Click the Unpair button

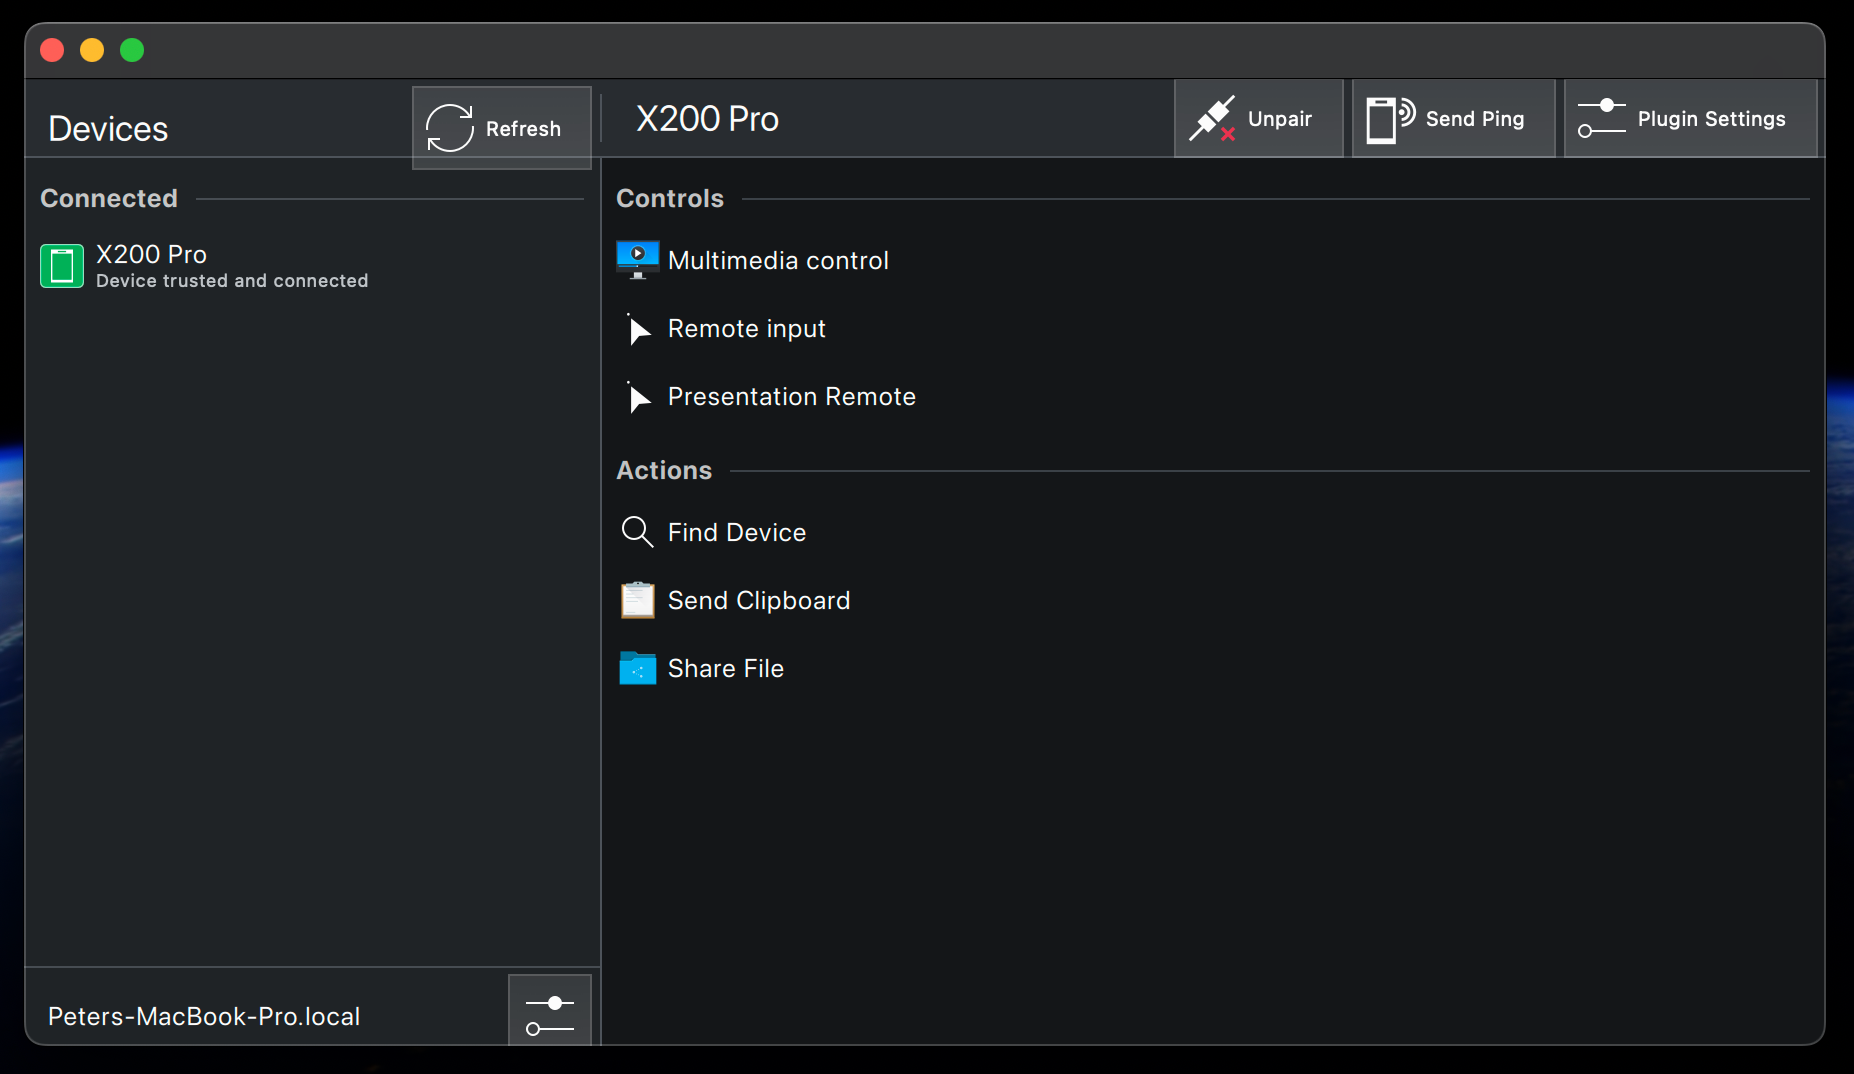point(1259,118)
